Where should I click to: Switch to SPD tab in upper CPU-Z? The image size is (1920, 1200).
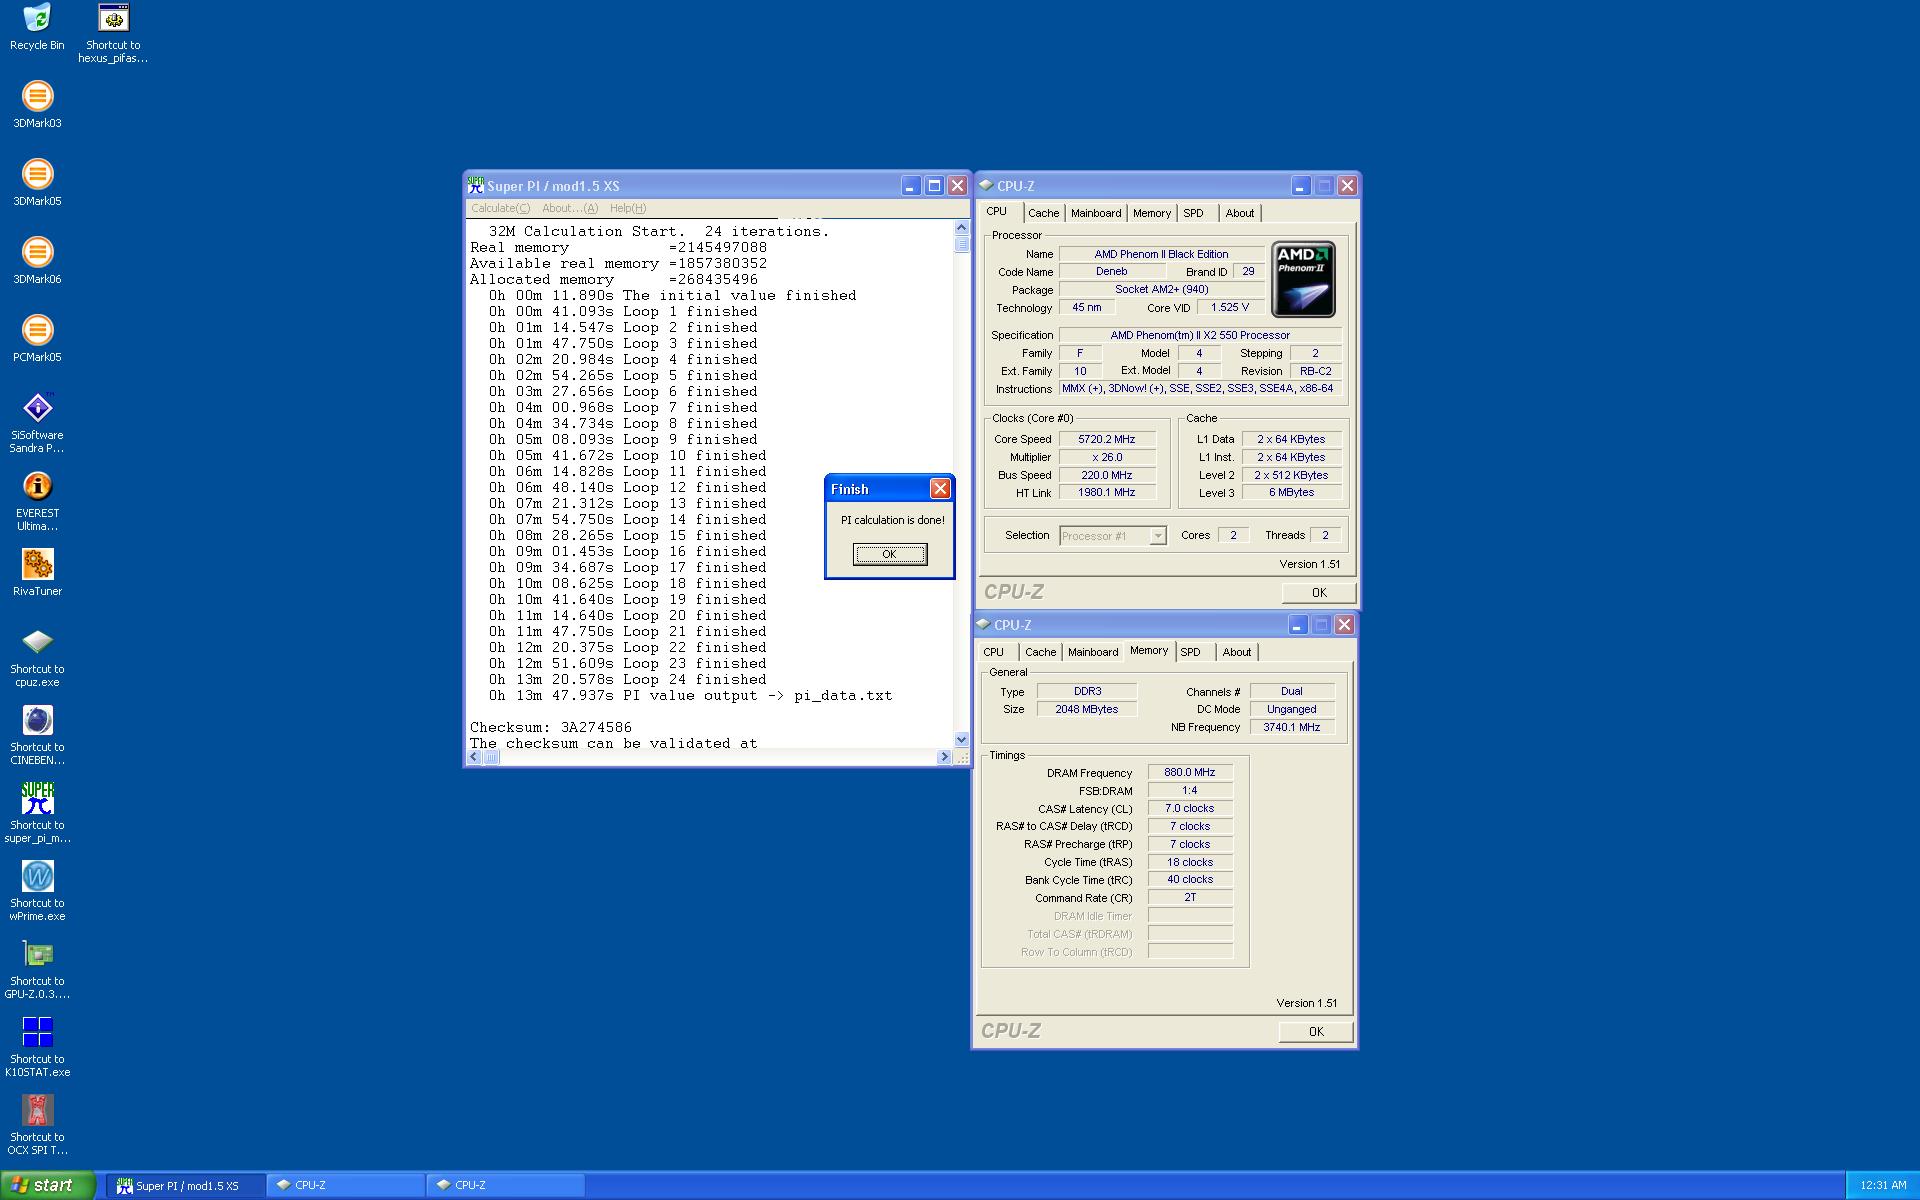point(1193,213)
